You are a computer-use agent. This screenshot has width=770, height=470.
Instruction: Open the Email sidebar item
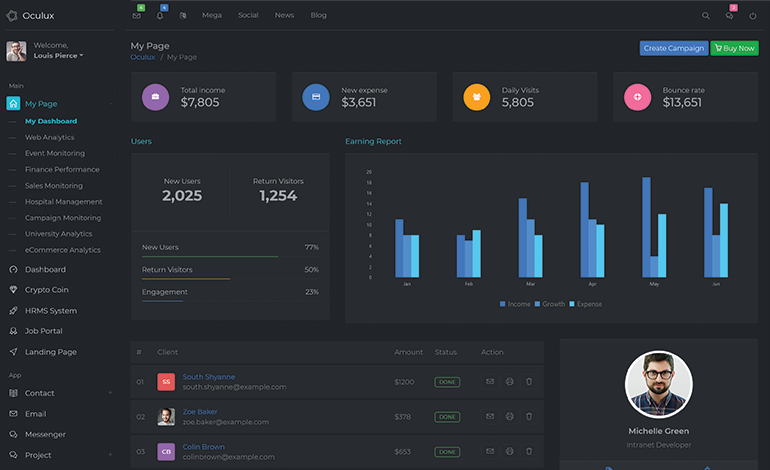click(35, 414)
